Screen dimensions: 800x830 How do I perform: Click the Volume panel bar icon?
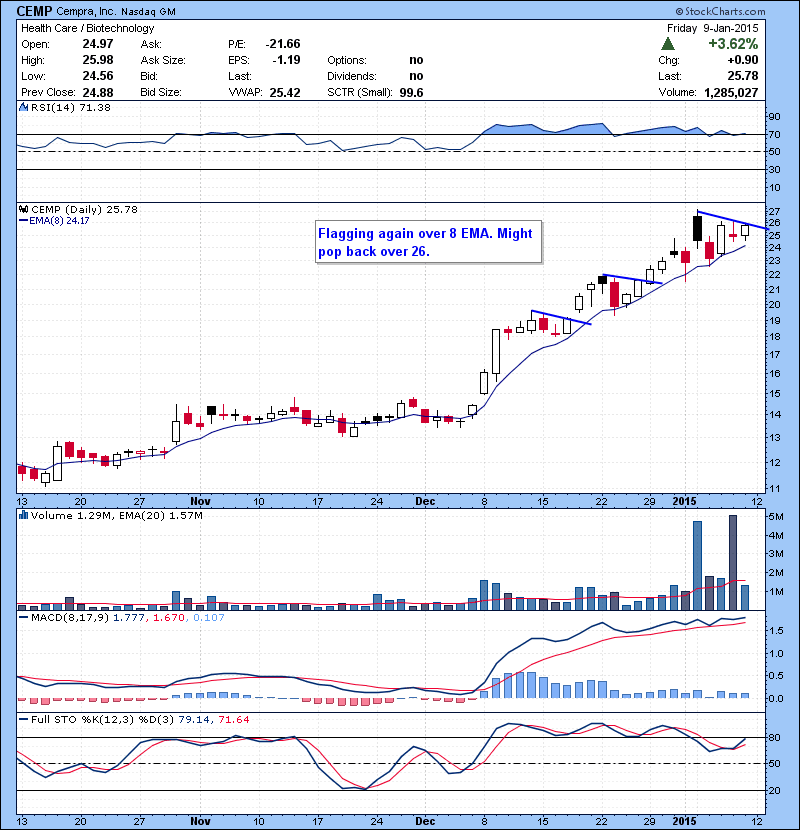coord(23,515)
